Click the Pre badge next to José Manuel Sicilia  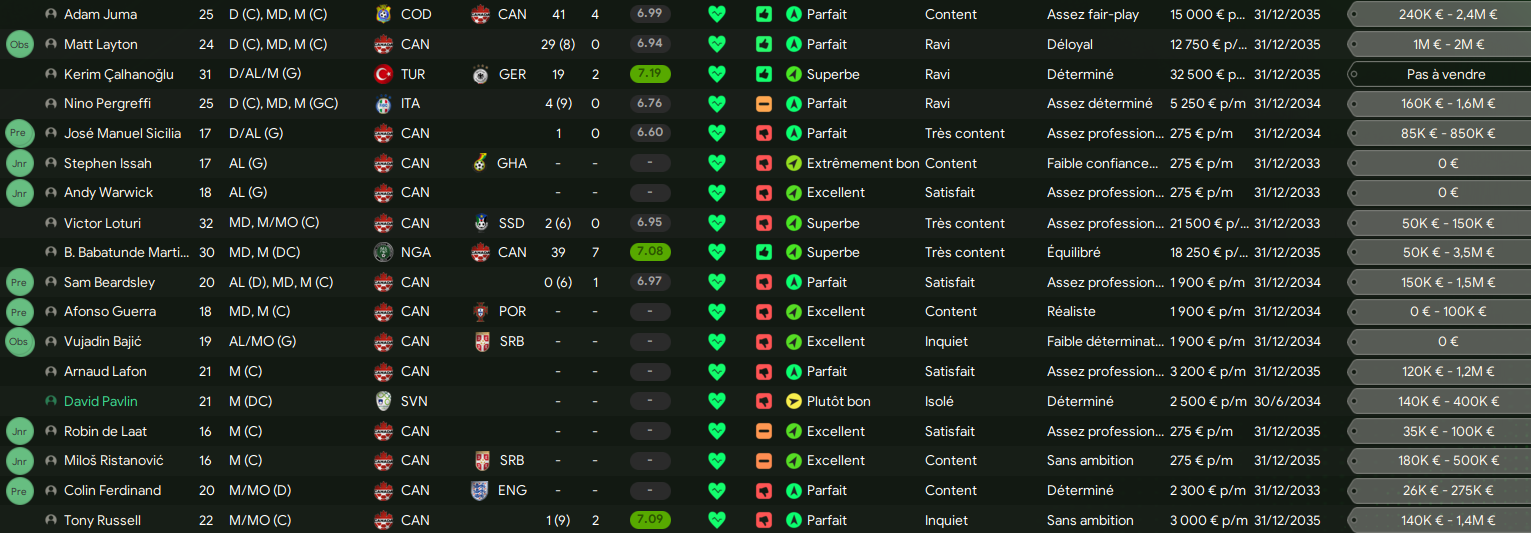20,134
